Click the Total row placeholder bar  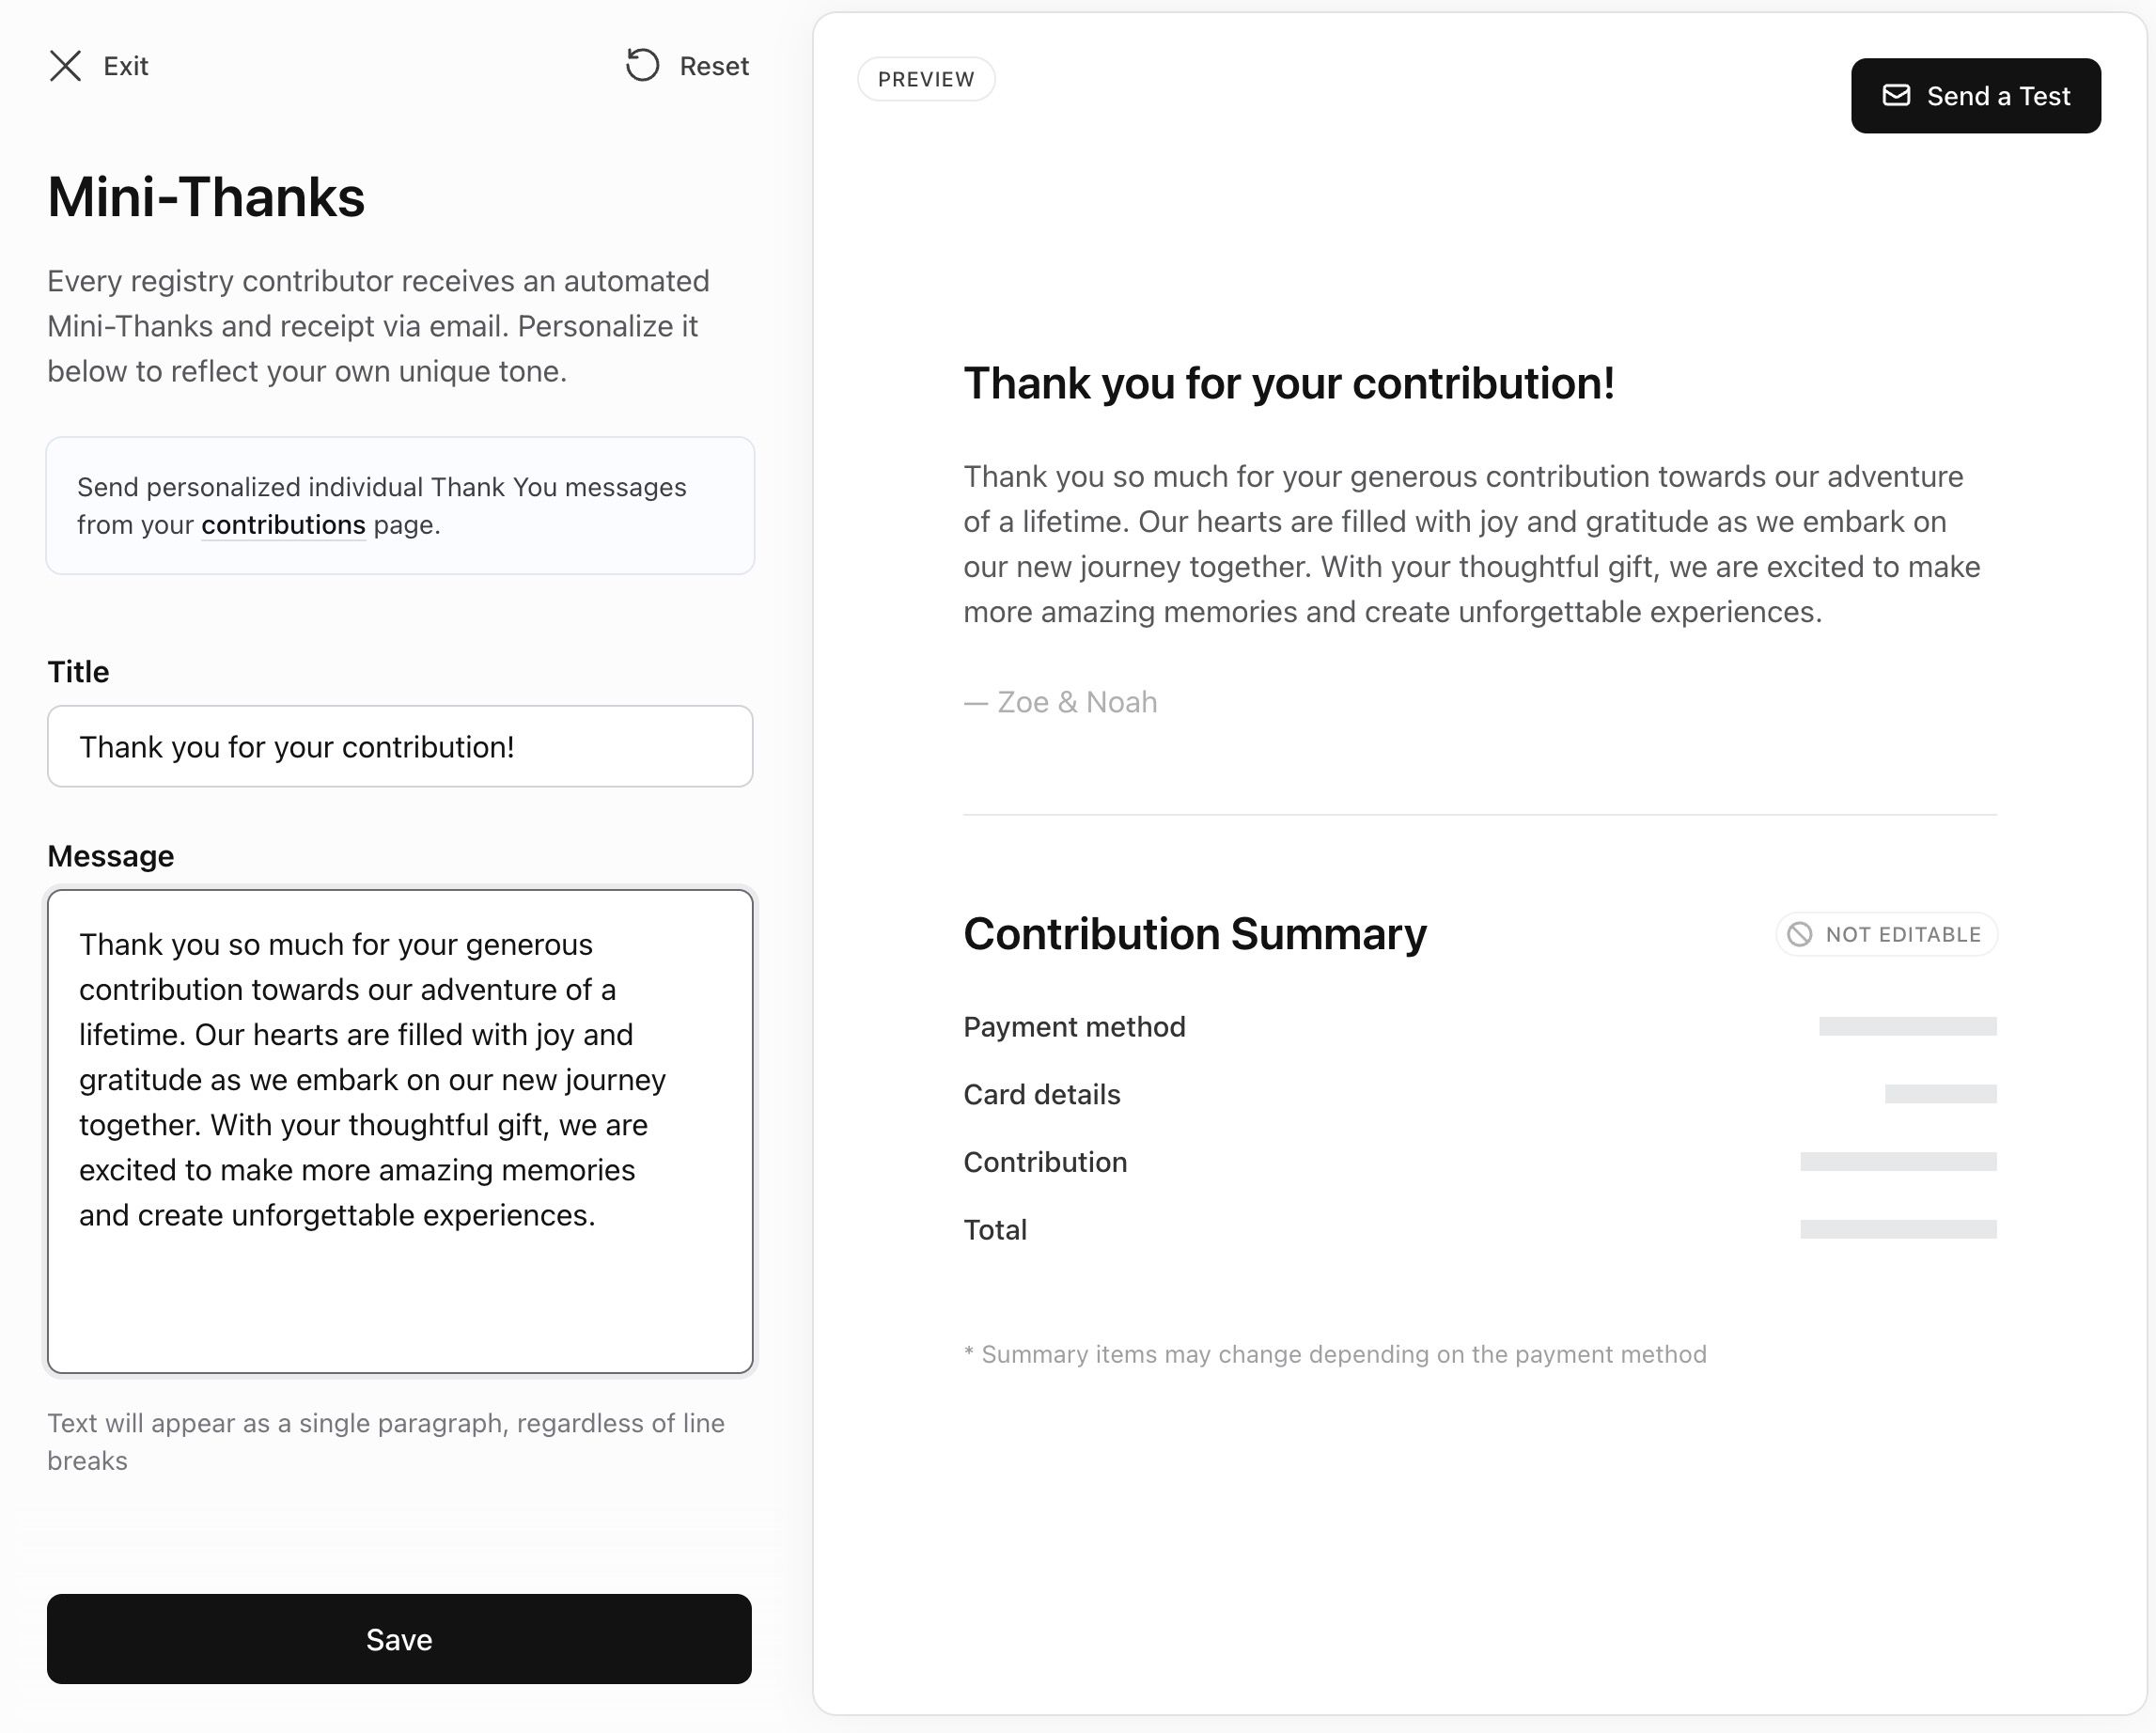point(1897,1229)
